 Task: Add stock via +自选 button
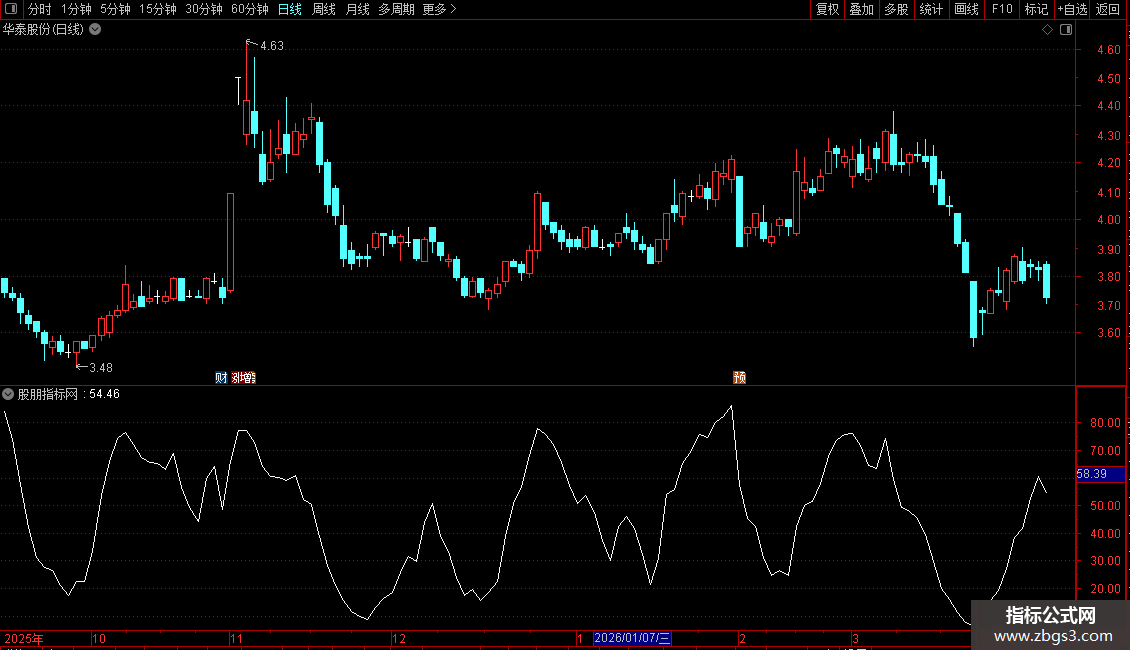(1072, 9)
